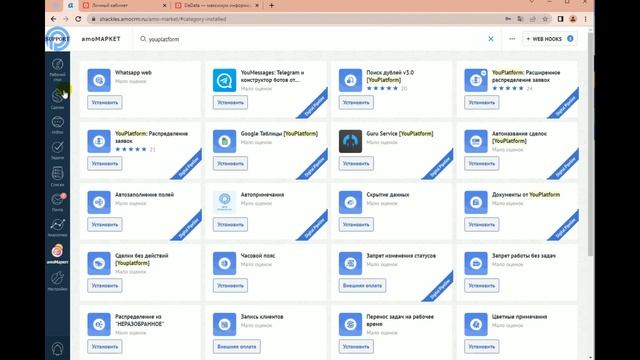Viewport: 640px width, 360px height.
Task: Click the Документы от YouPlatform app icon
Action: [476, 202]
